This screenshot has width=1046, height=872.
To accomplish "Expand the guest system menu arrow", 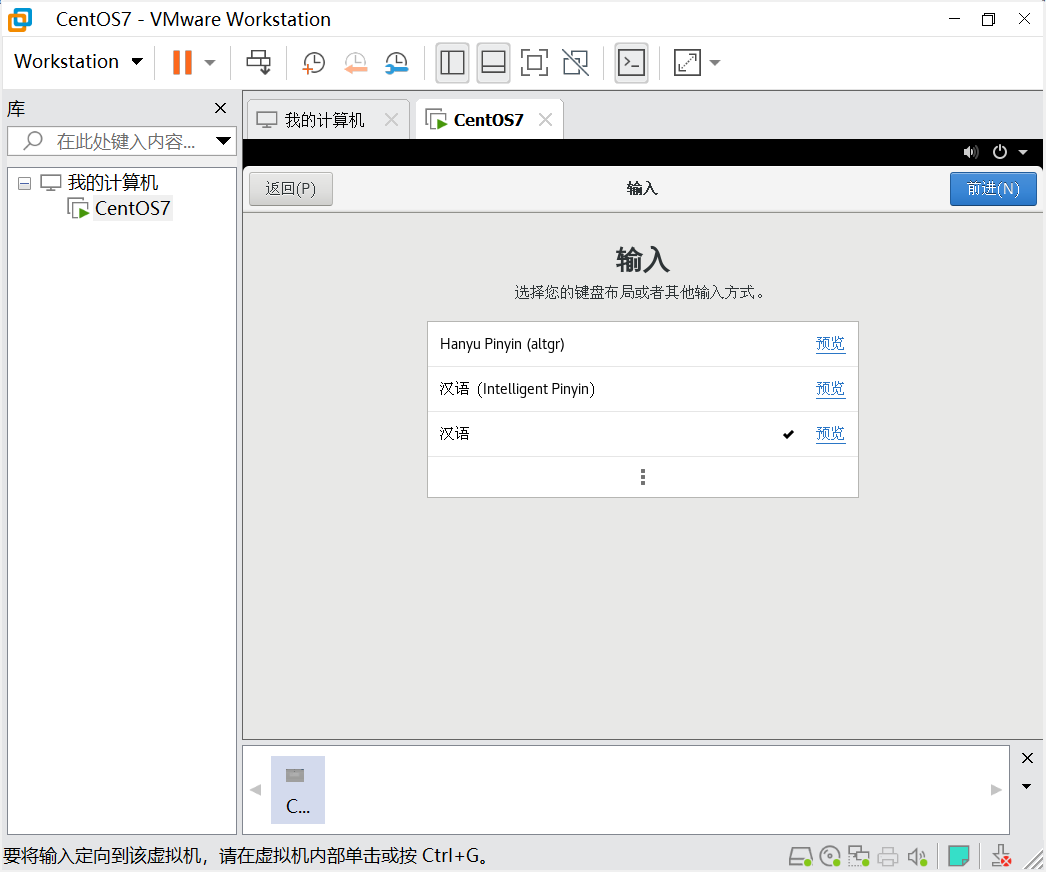I will click(x=1023, y=152).
